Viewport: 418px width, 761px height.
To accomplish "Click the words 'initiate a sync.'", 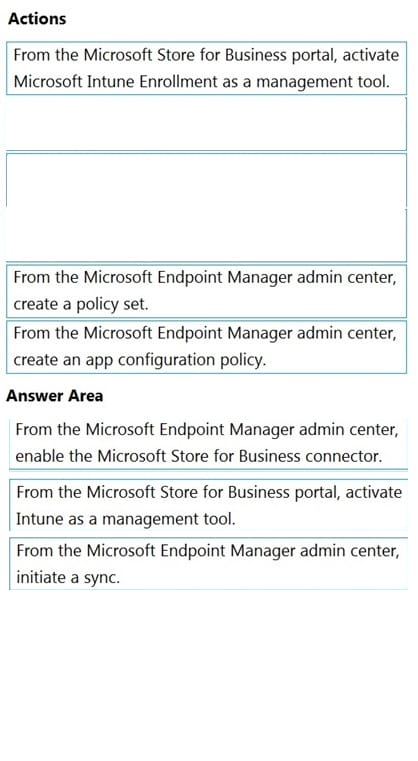I will click(x=67, y=578).
